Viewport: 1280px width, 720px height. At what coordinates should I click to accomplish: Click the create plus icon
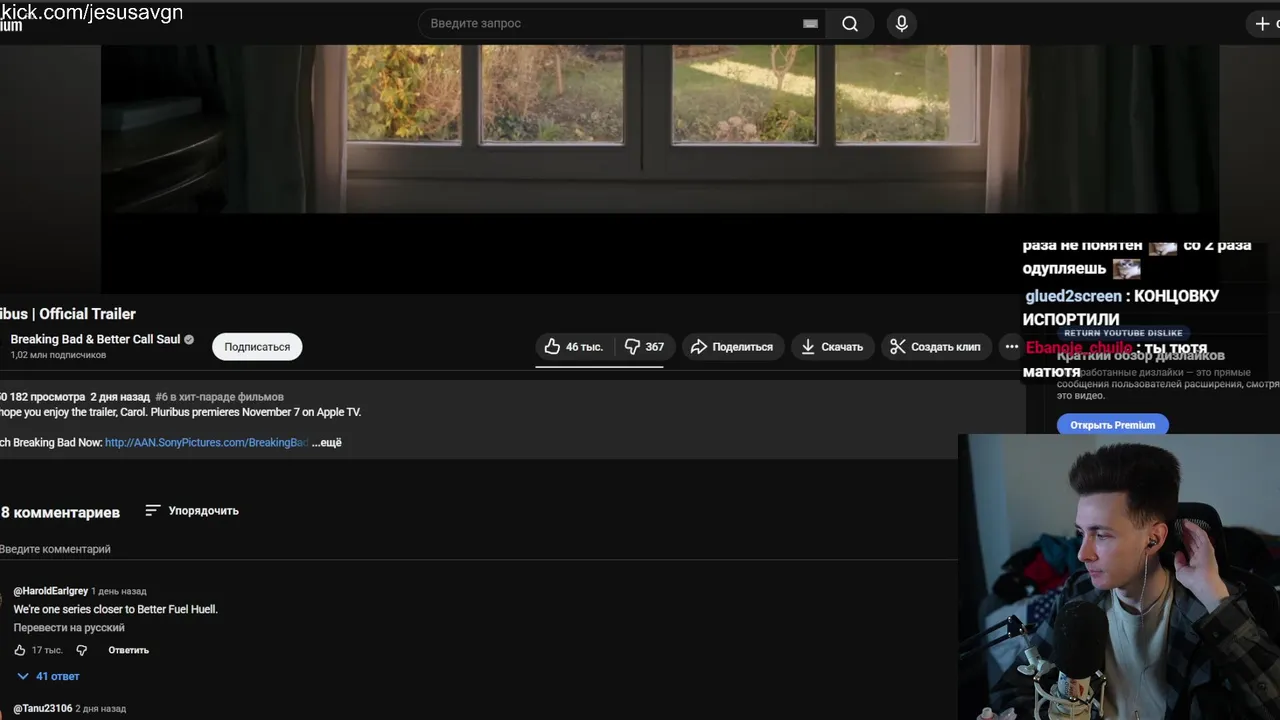click(x=1262, y=24)
